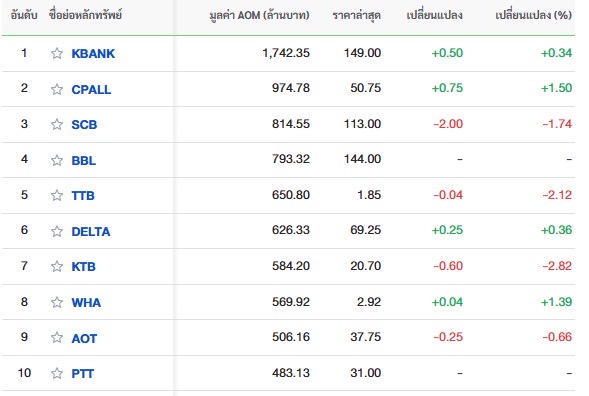
Task: Toggle the favorite star next to WHA
Action: click(x=57, y=302)
